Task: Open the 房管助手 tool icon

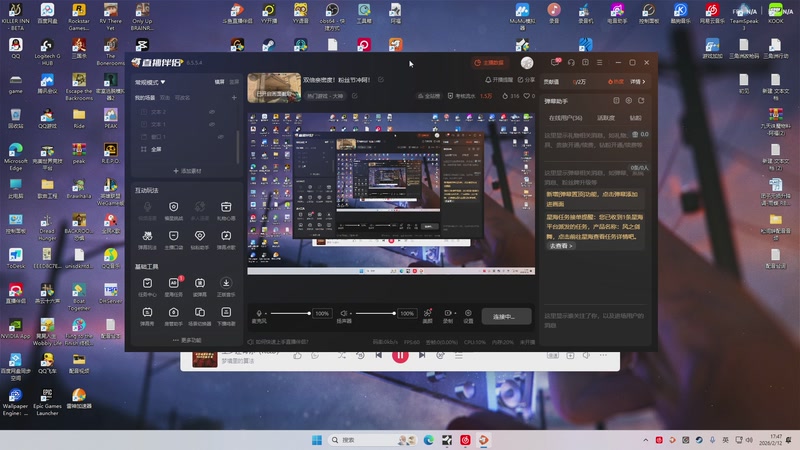Action: click(173, 312)
